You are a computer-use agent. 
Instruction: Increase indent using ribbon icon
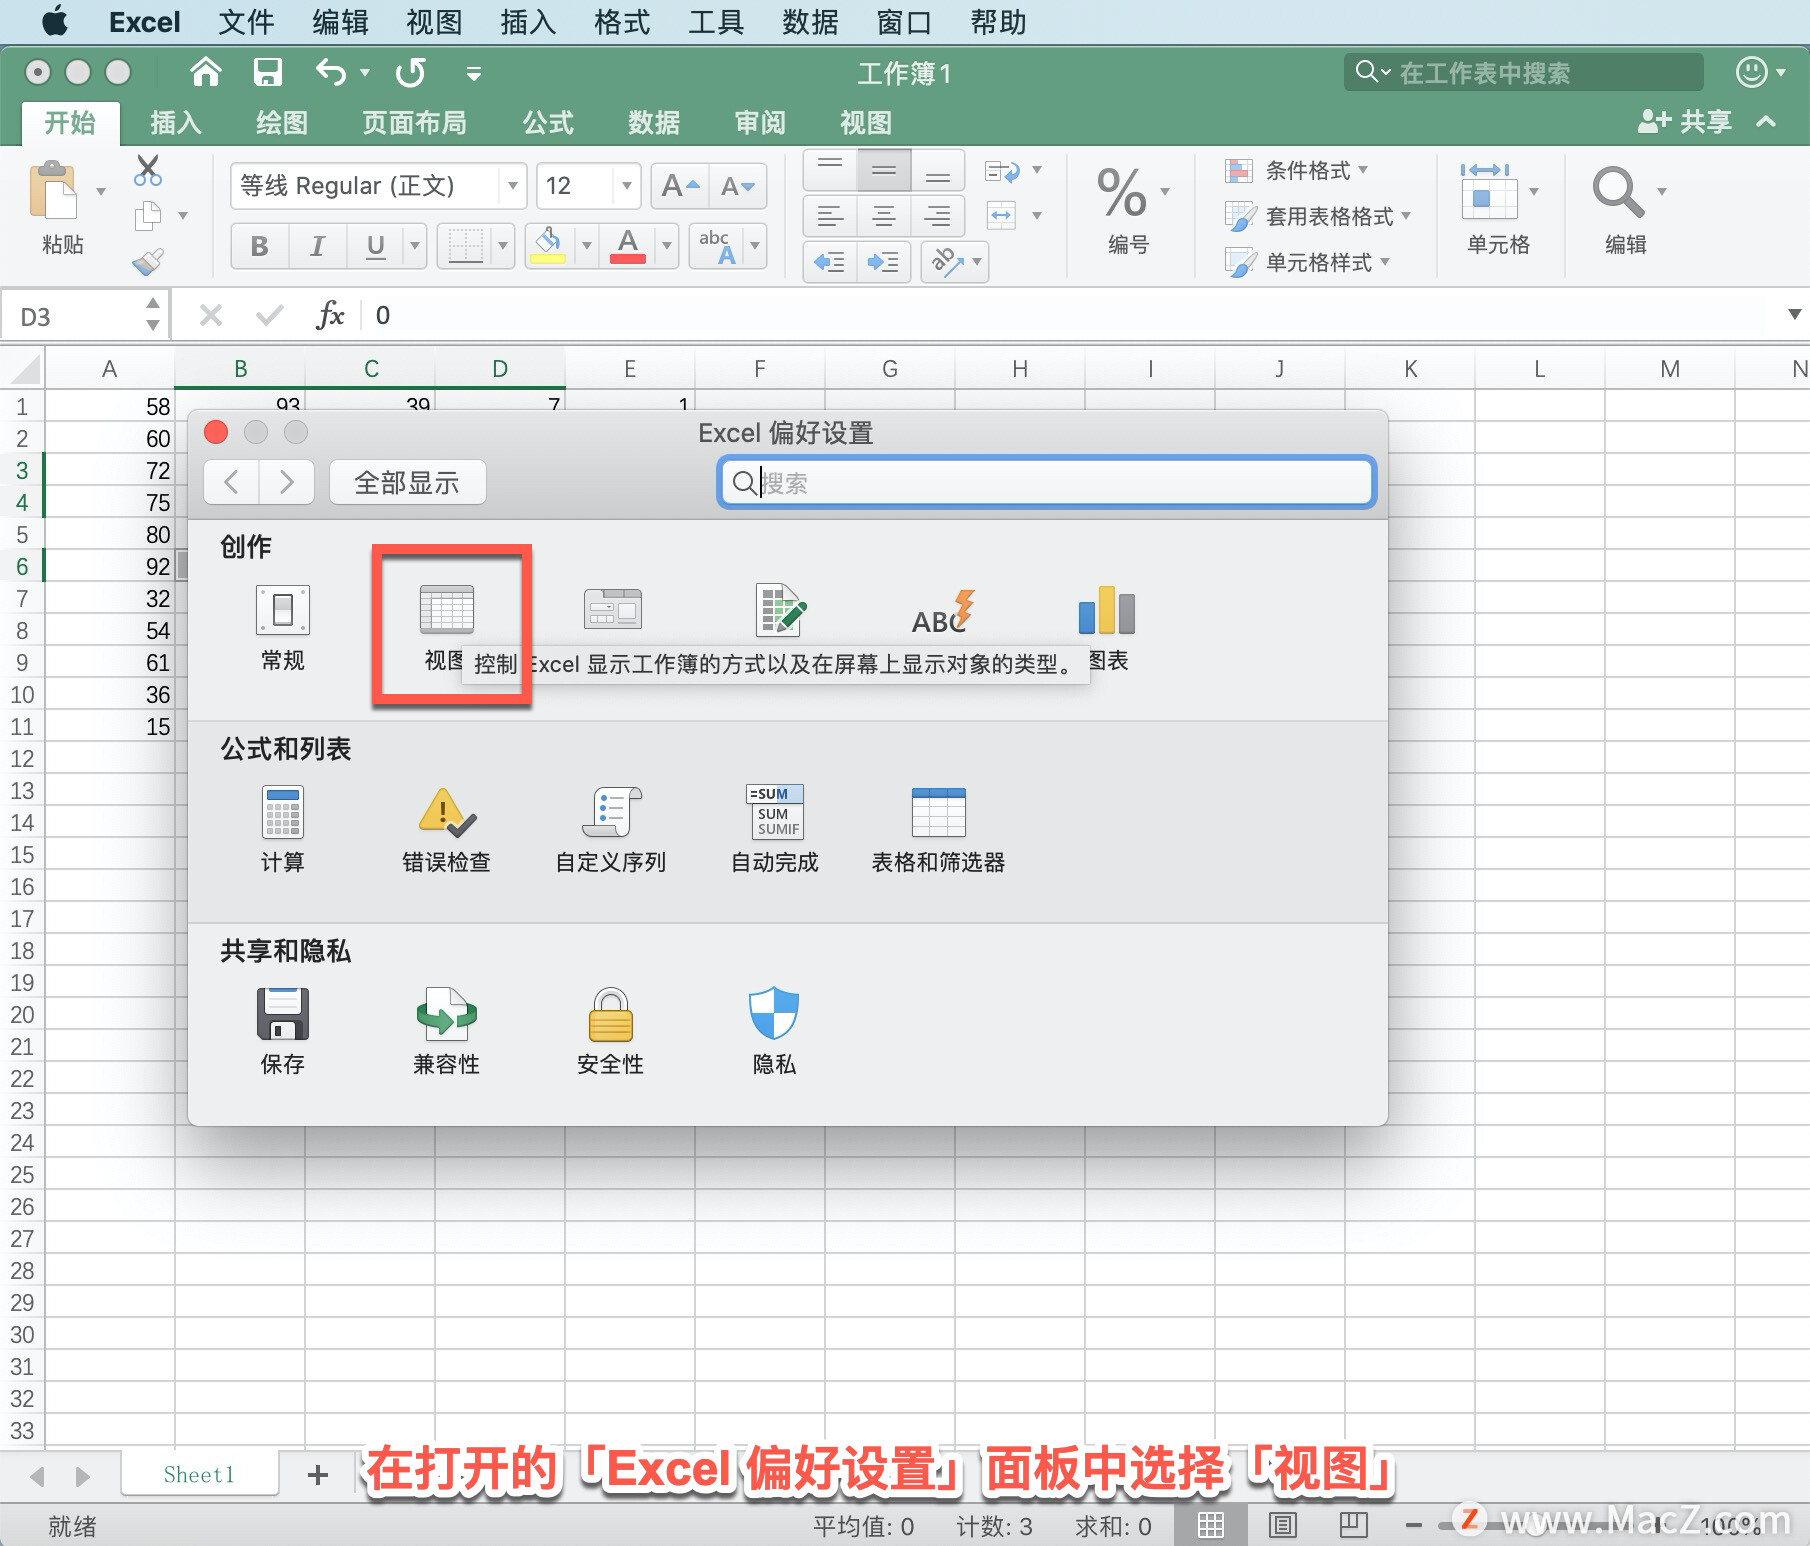(883, 262)
